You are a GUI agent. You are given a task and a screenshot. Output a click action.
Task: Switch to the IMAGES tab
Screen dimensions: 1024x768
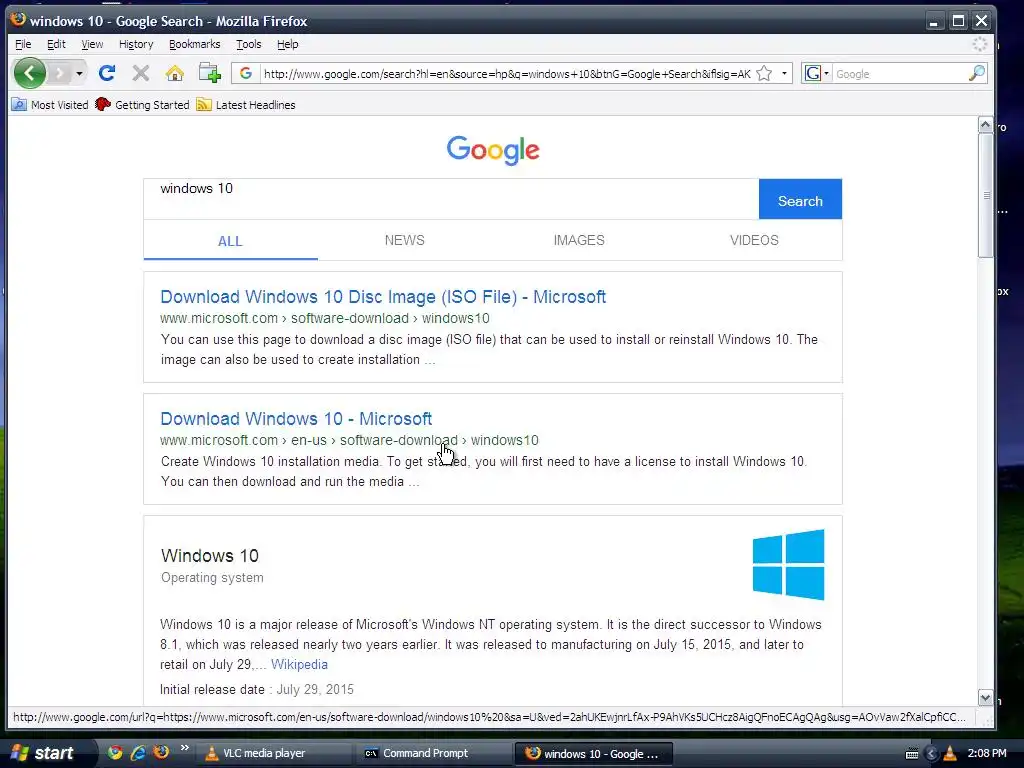click(x=579, y=240)
